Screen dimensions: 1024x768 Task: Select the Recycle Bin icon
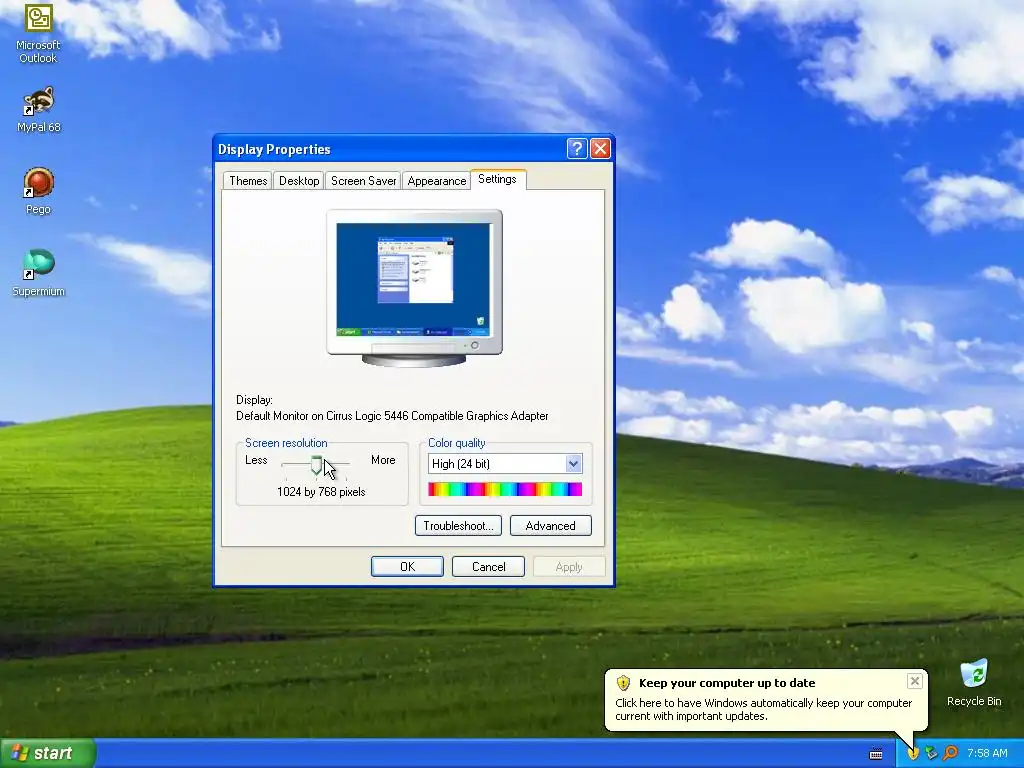pyautogui.click(x=974, y=682)
